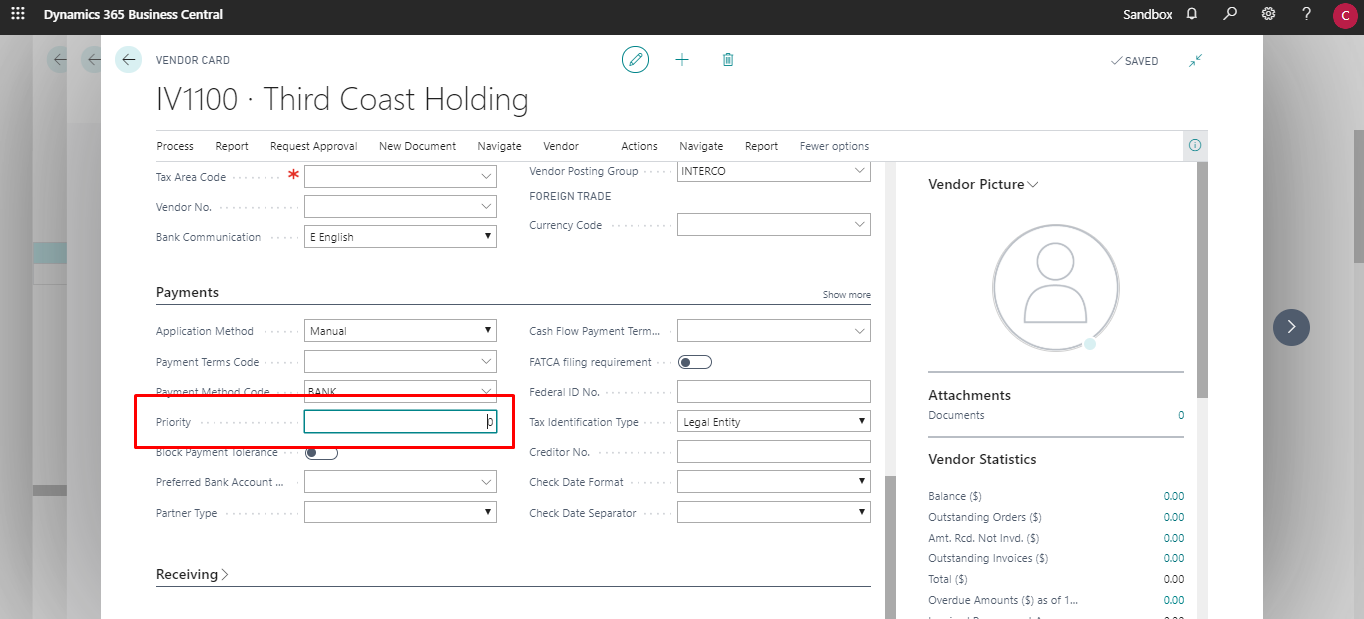Viewport: 1364px width, 619px height.
Task: Click the delete trash can icon
Action: point(728,60)
